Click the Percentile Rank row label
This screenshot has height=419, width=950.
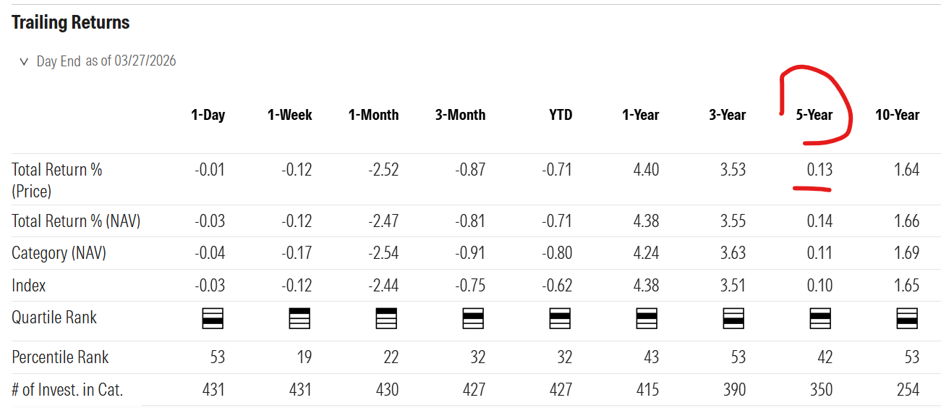[x=60, y=357]
